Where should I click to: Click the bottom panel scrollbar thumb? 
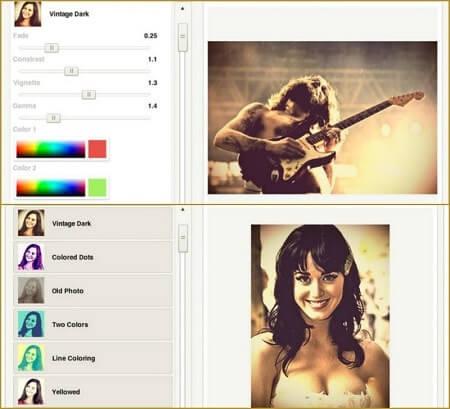click(183, 238)
